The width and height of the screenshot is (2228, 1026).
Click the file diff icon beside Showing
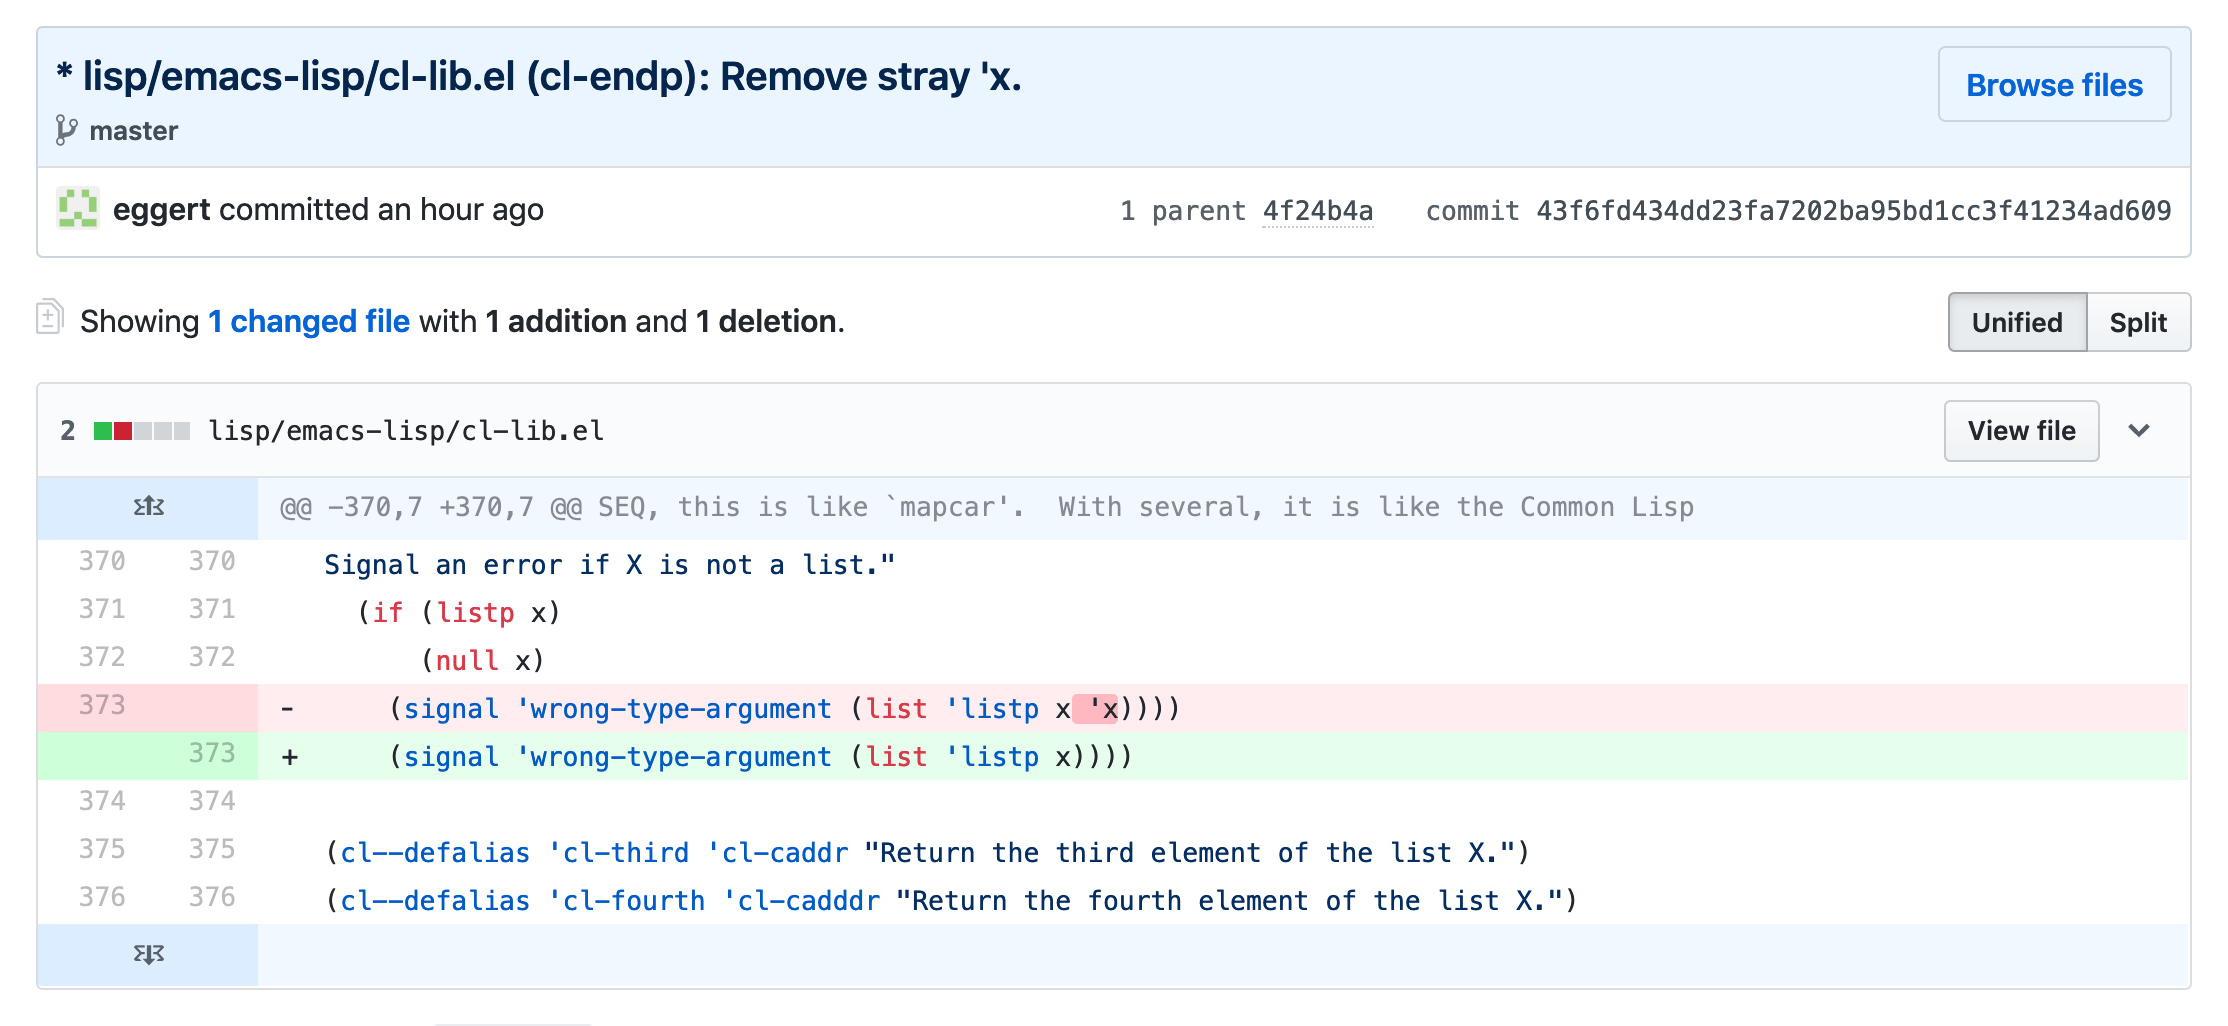click(50, 317)
